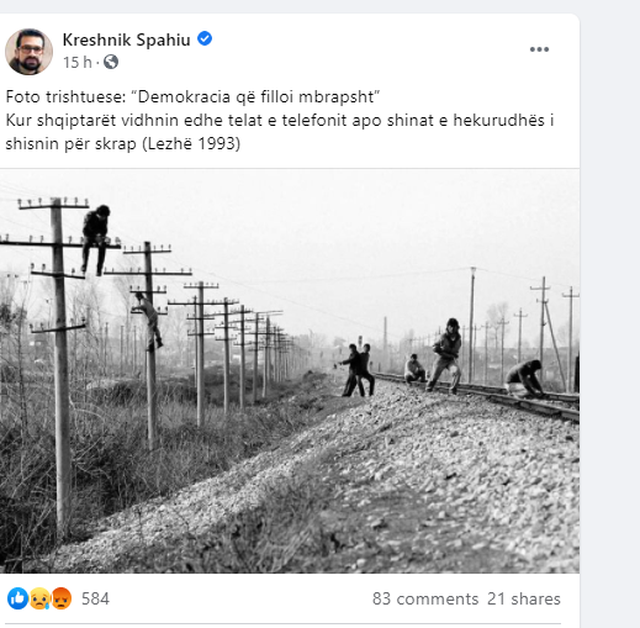Click the 15 h post timestamp
This screenshot has height=628, width=640.
coord(77,62)
